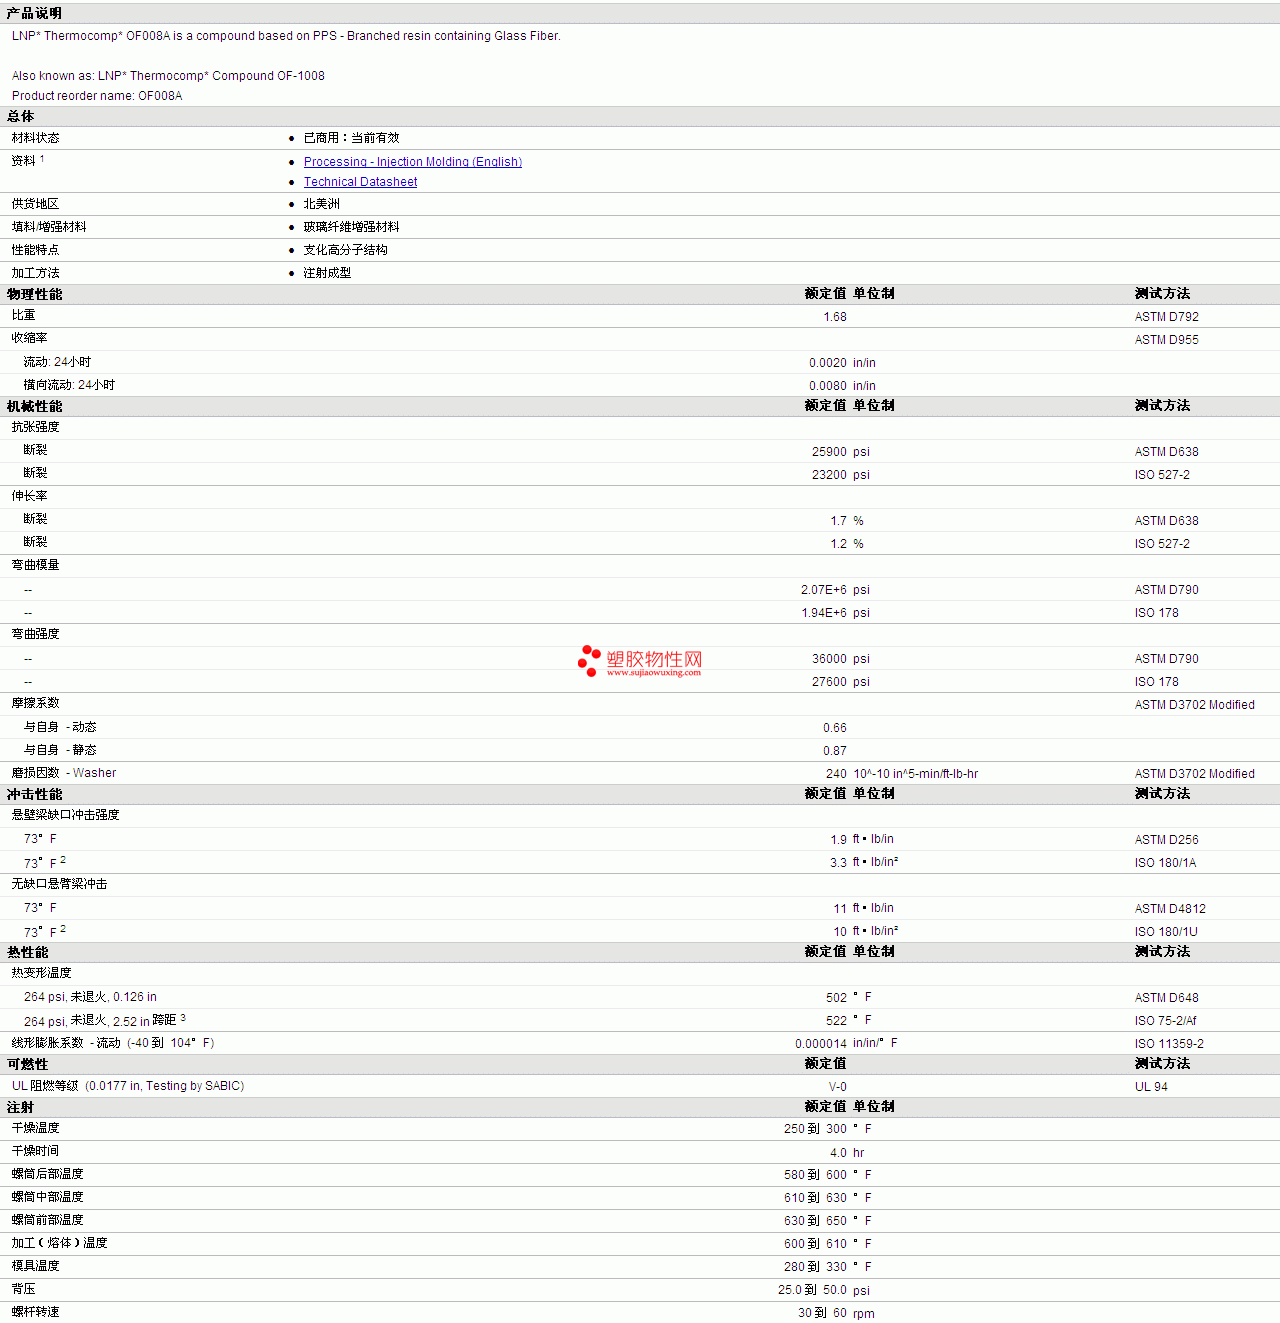Click flexural strength value 27600
Screen dimensions: 1280x1323
[x=829, y=682]
